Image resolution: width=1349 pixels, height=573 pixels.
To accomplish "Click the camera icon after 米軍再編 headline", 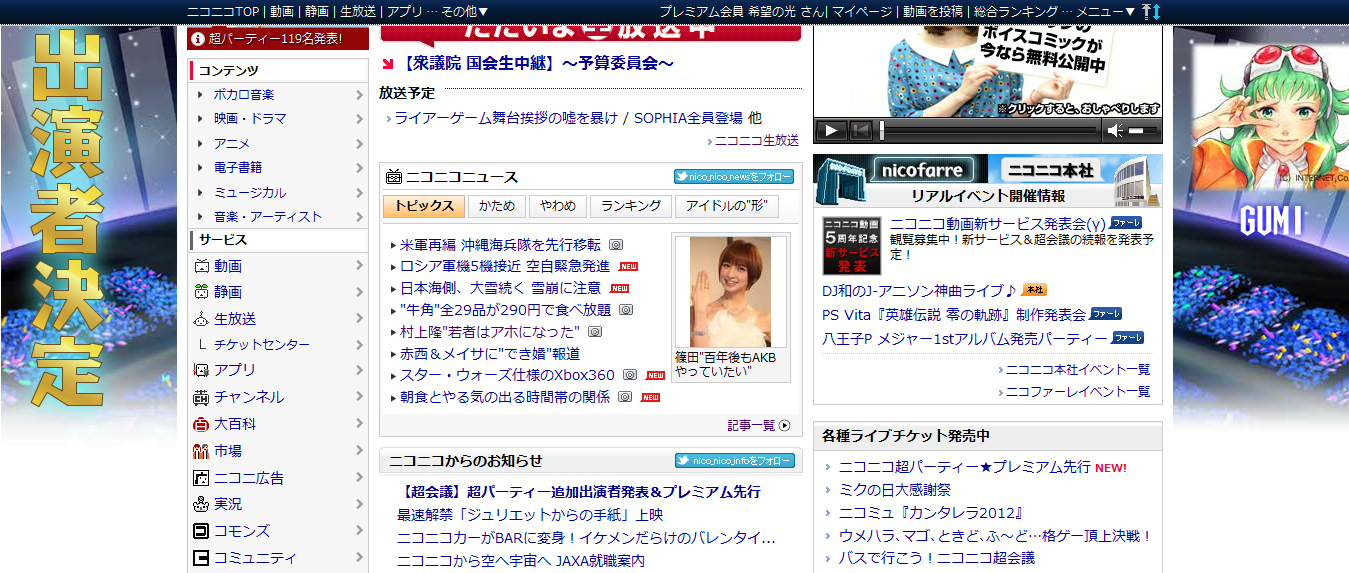I will 616,244.
